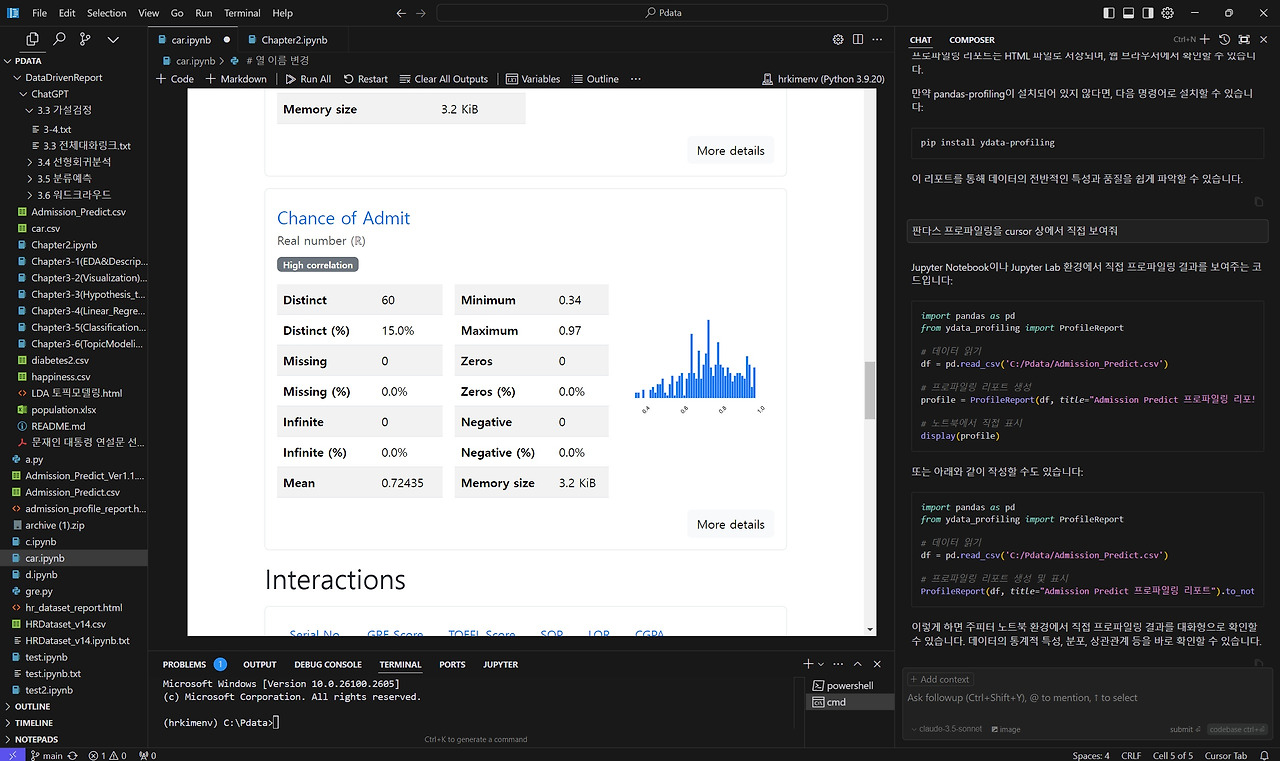Expand the 3.6 워드크라우드 folder
The image size is (1280, 761).
click(x=74, y=195)
